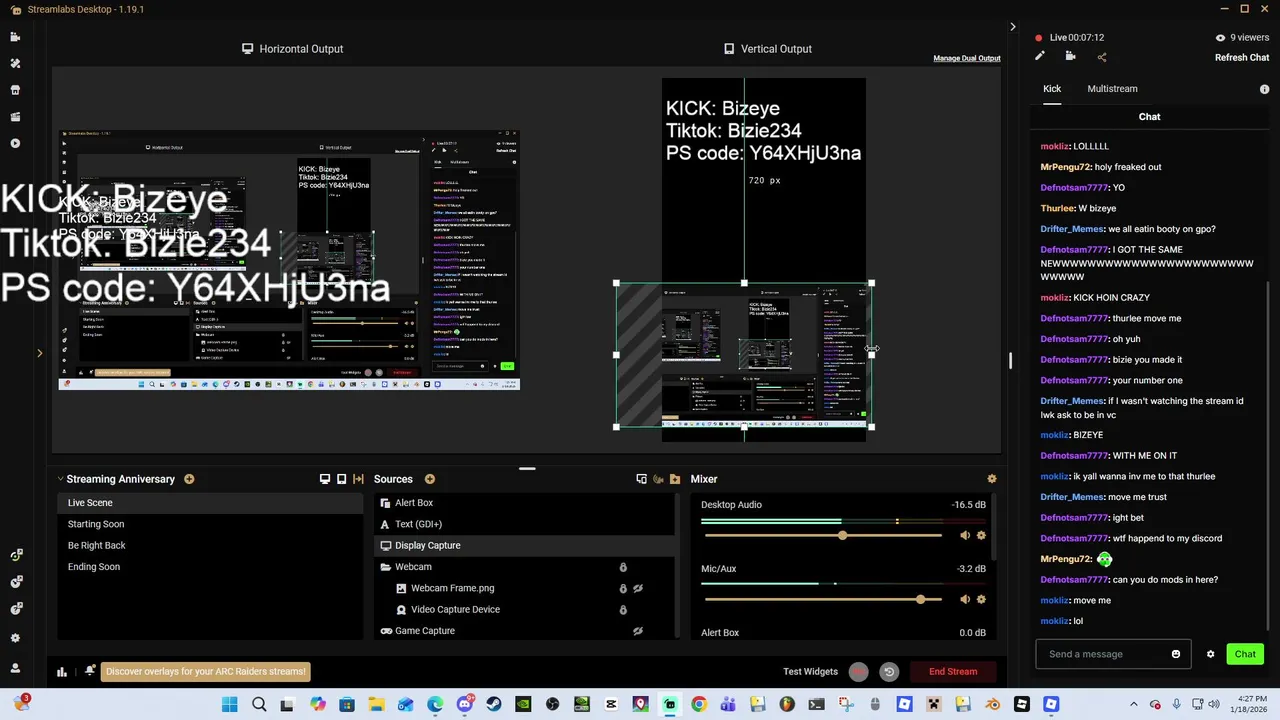Collapse the Webcam folder in Sources
The width and height of the screenshot is (1280, 720).
[386, 567]
